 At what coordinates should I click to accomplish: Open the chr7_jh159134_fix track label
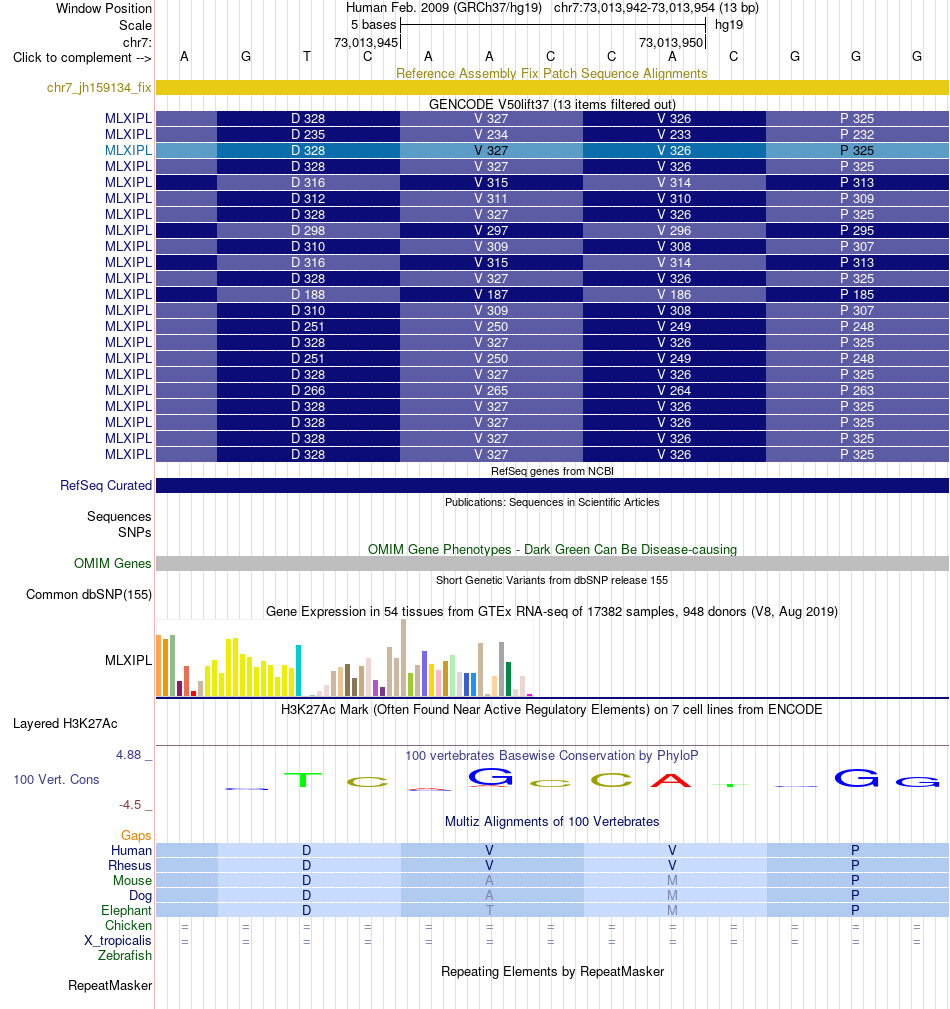pyautogui.click(x=99, y=88)
